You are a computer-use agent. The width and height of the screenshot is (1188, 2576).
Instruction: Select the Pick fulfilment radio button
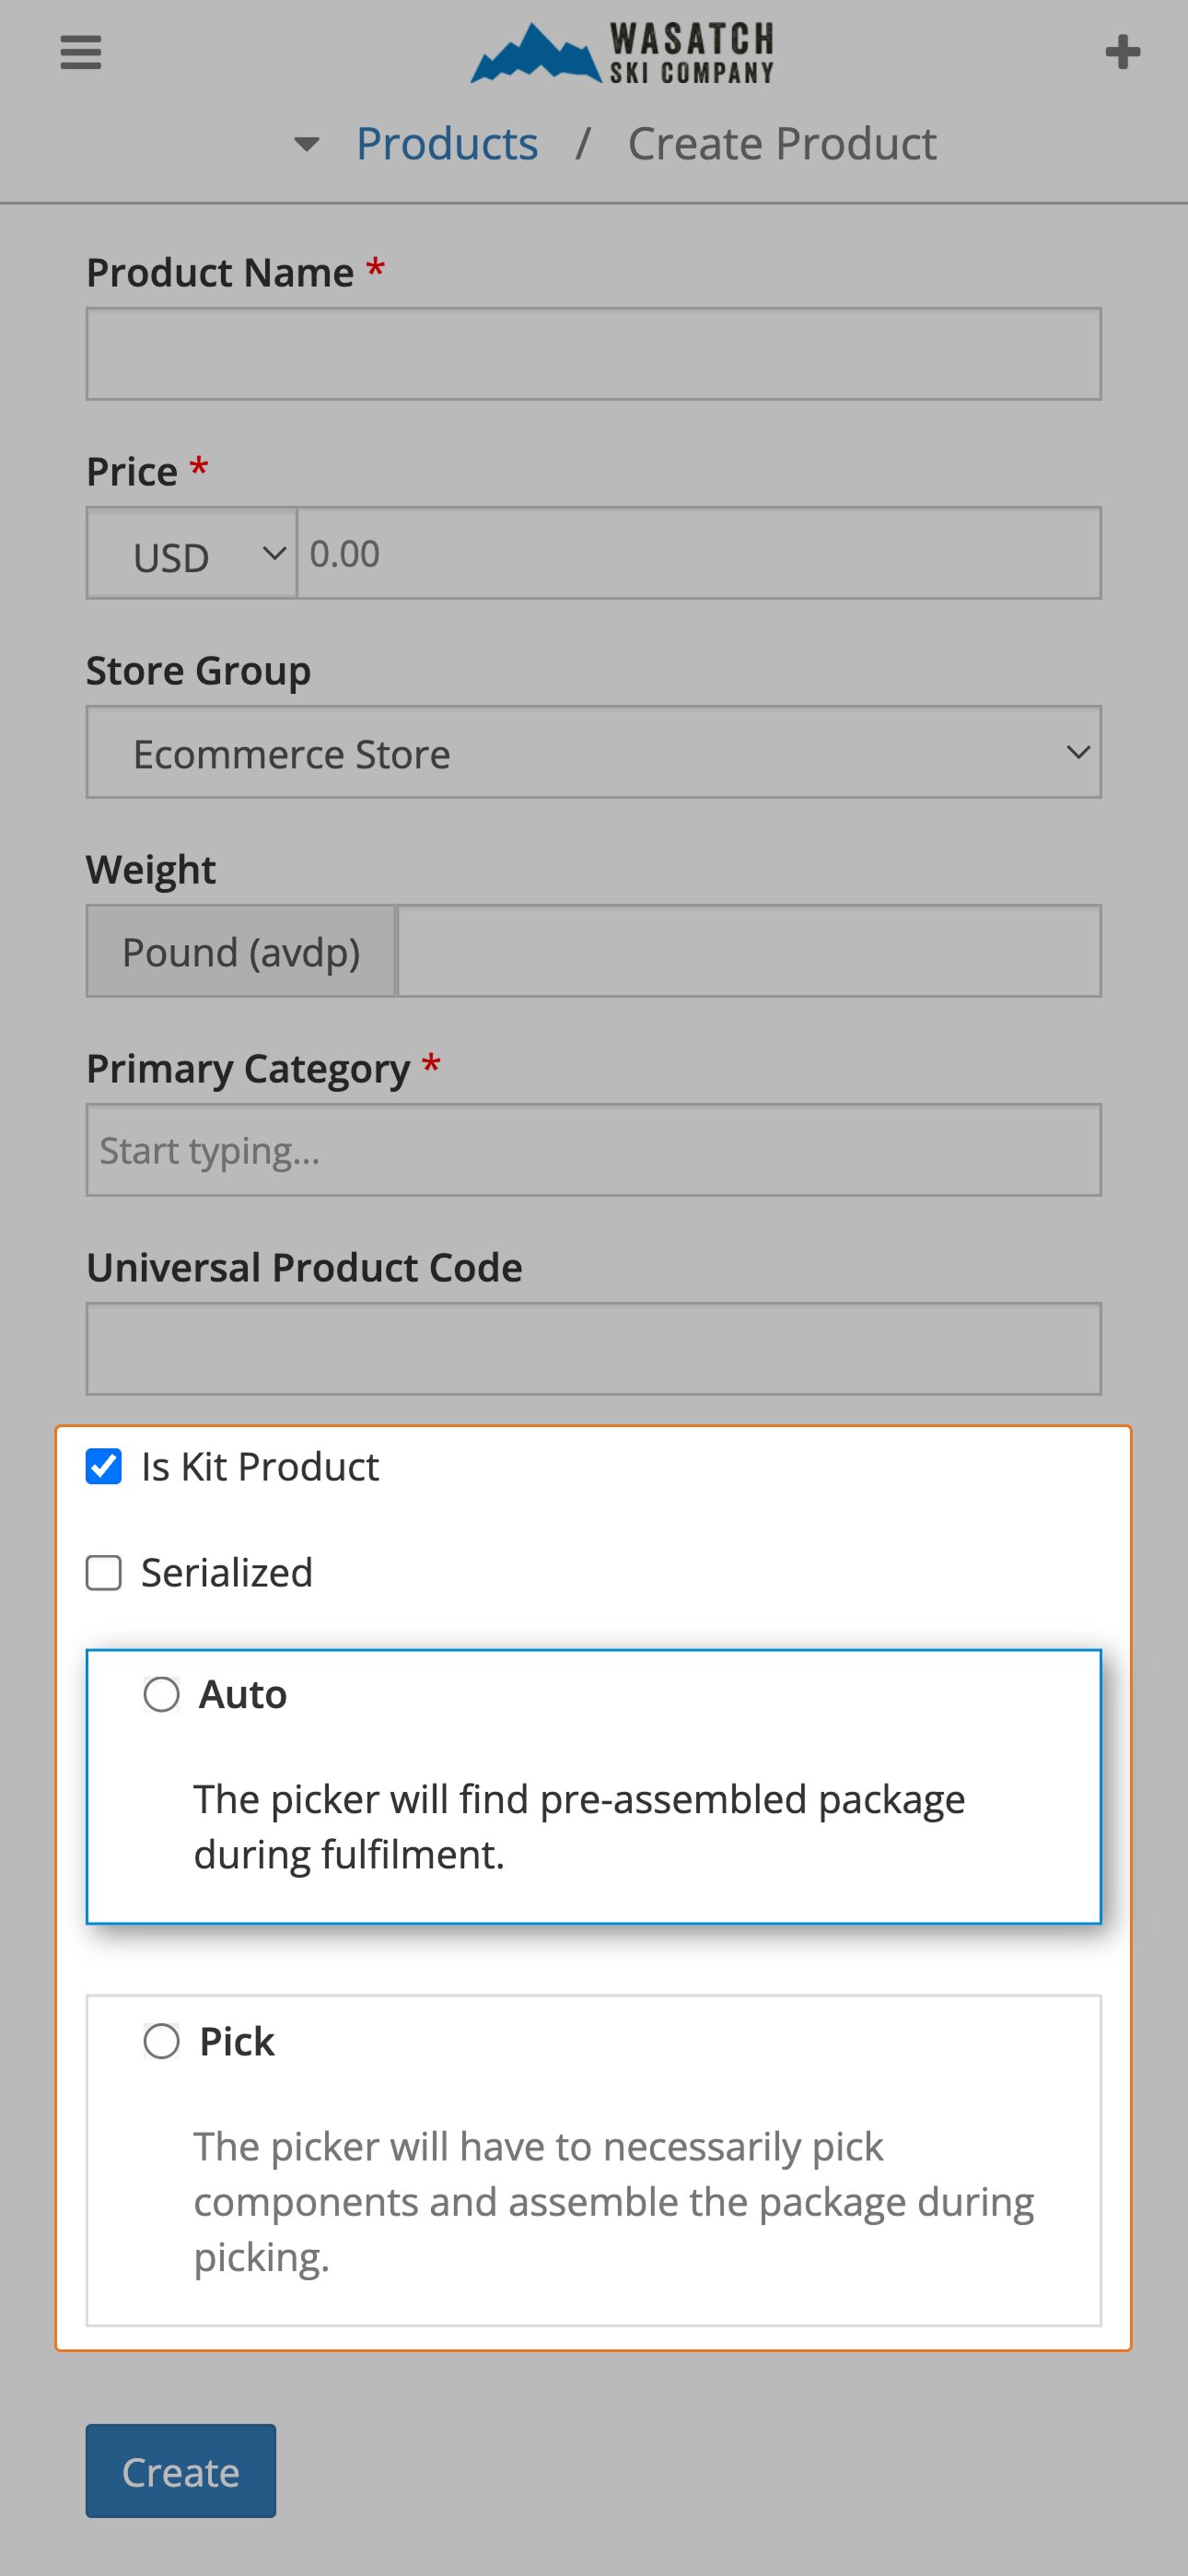click(161, 2042)
